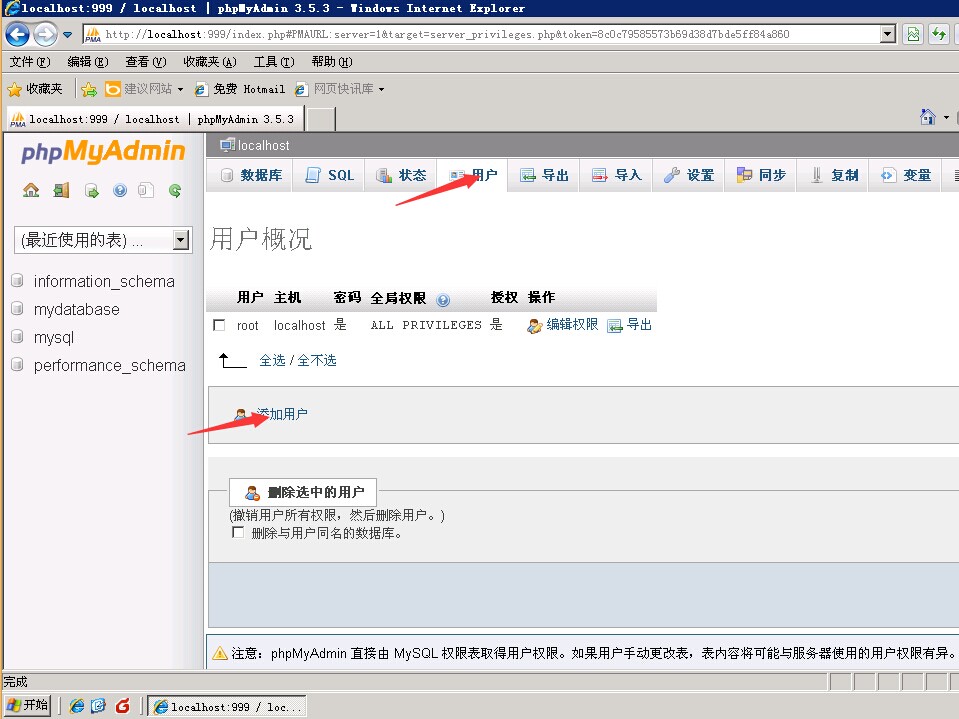Switch to the 变量 tab
This screenshot has width=959, height=719.
click(x=905, y=175)
